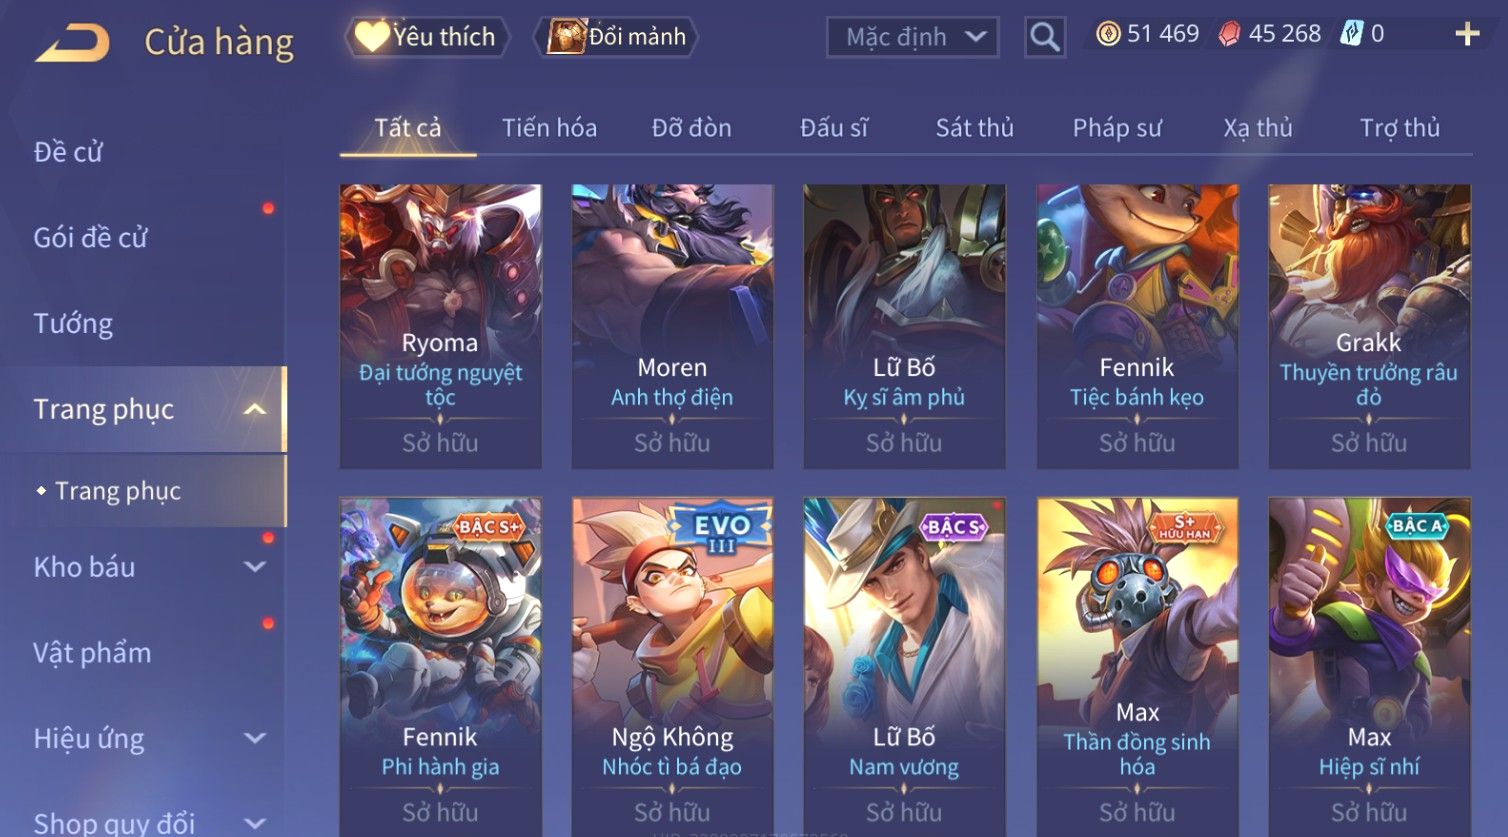Open Đổi mảnh fragment exchange
1508x837 pixels.
pos(617,37)
